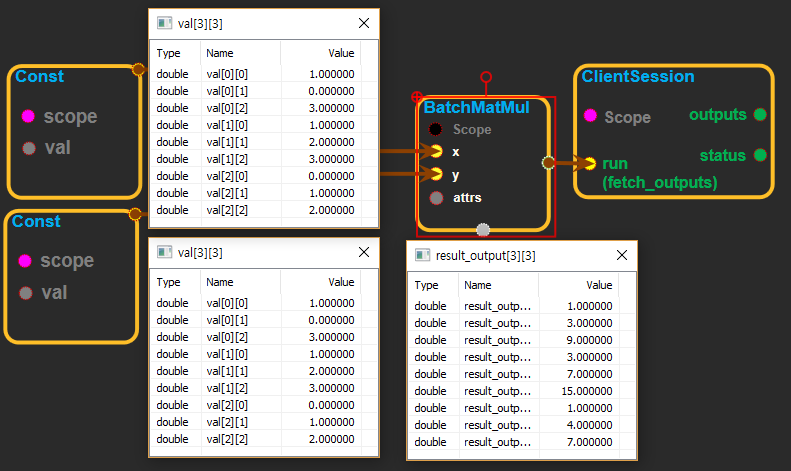Click the run input pin on ClientSession
The width and height of the screenshot is (791, 471).
591,163
